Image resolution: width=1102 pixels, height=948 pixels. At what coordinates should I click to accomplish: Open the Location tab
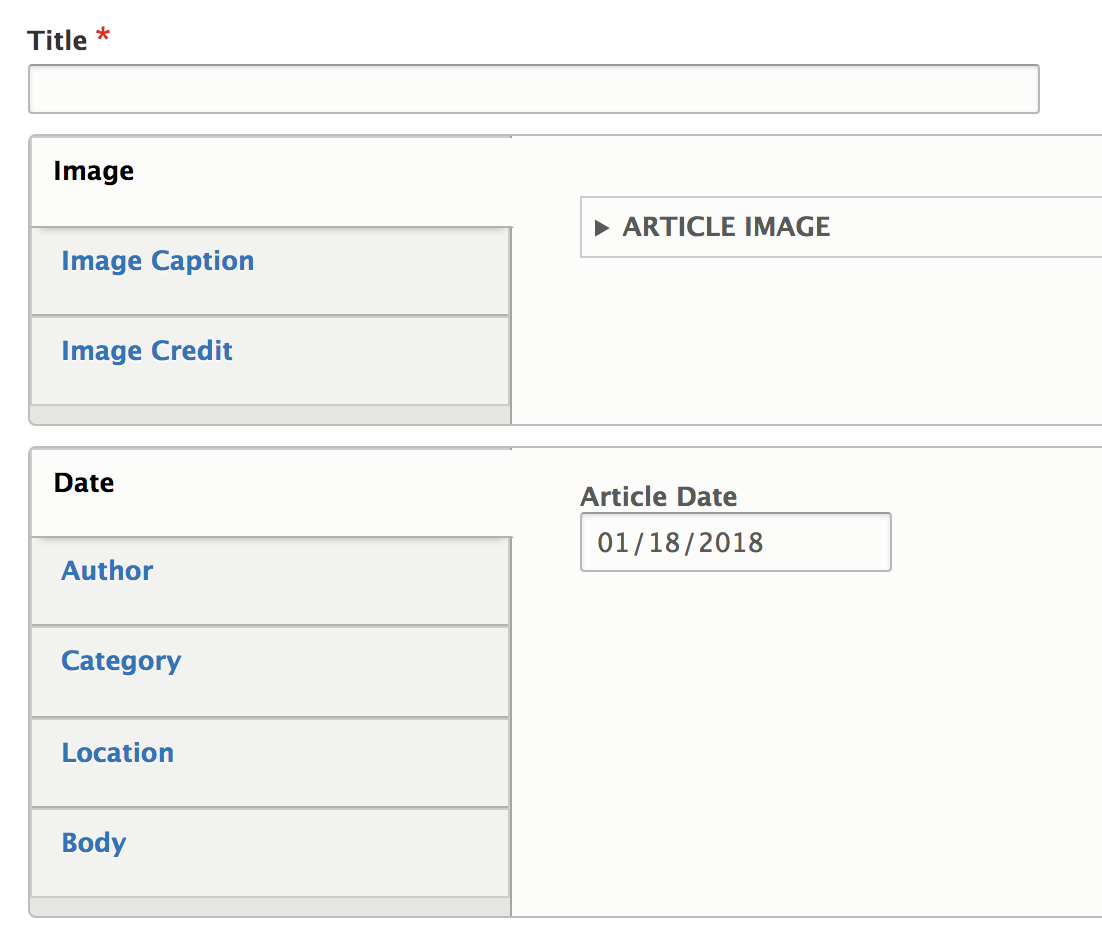(117, 753)
